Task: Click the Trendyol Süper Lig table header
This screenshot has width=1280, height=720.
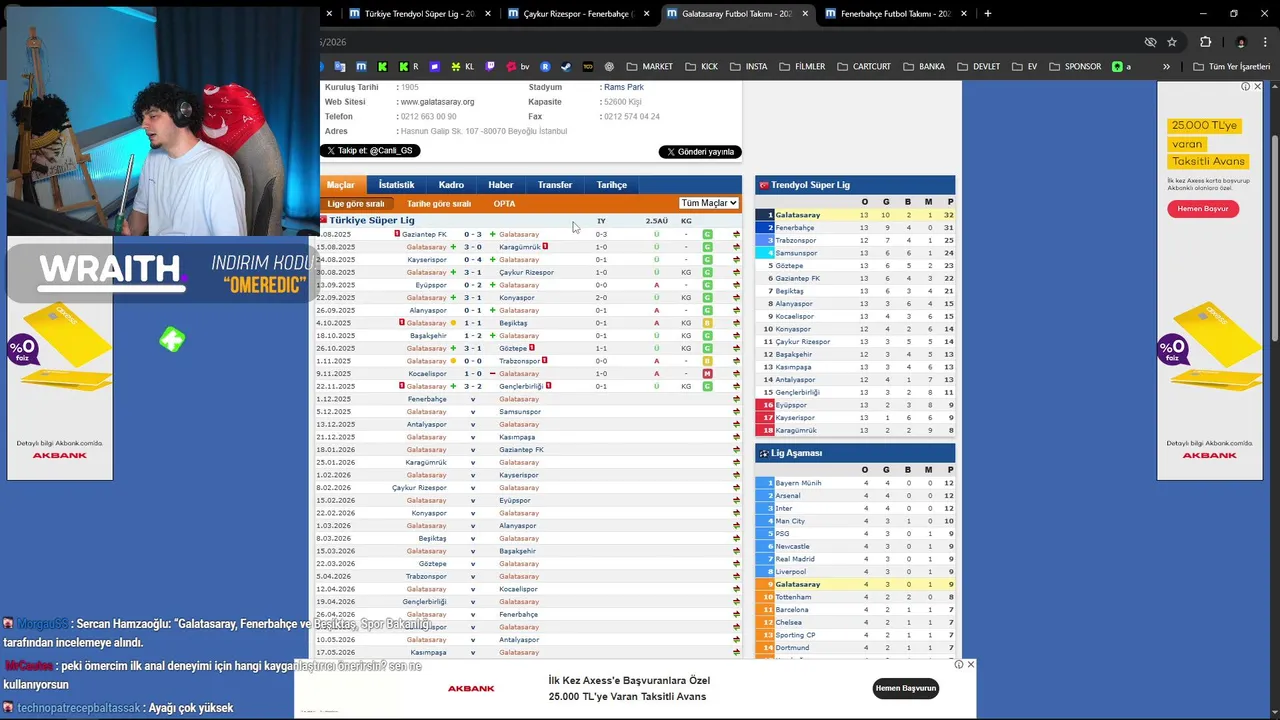Action: click(855, 185)
